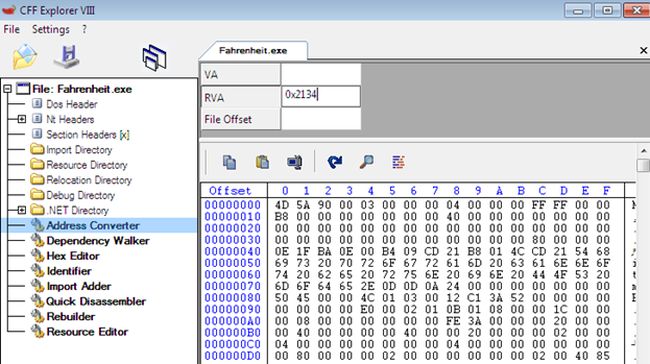Expand the .NET Directory tree node

point(22,210)
